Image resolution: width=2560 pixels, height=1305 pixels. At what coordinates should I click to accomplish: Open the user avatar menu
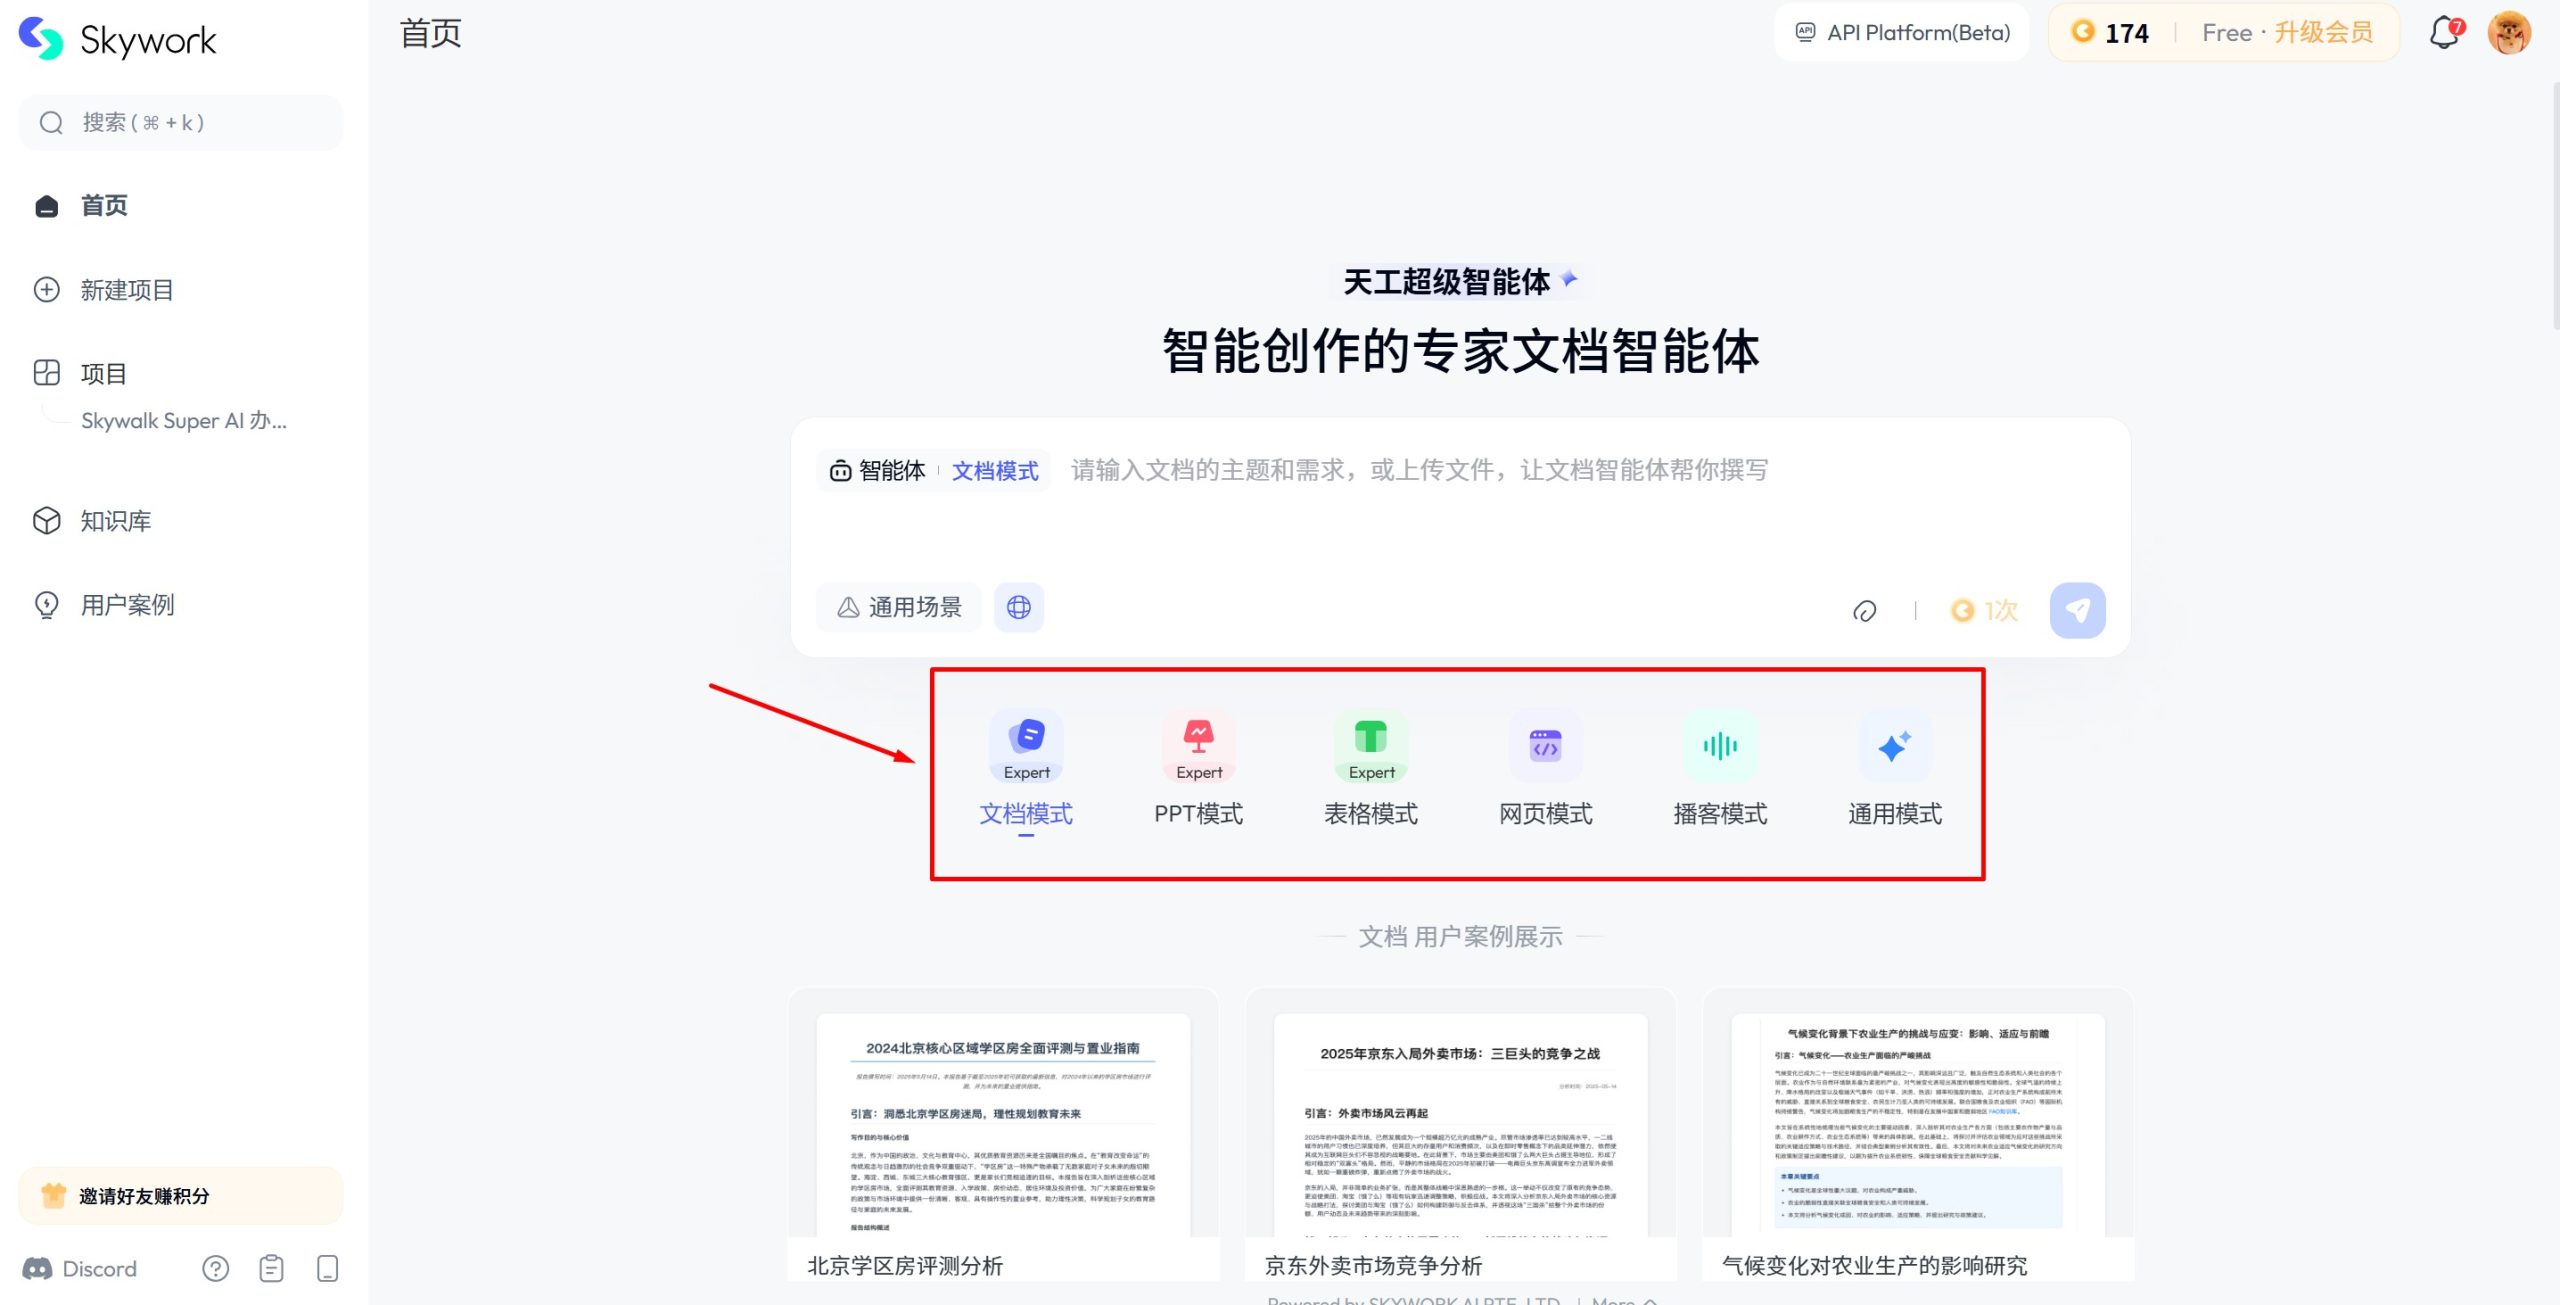2509,33
